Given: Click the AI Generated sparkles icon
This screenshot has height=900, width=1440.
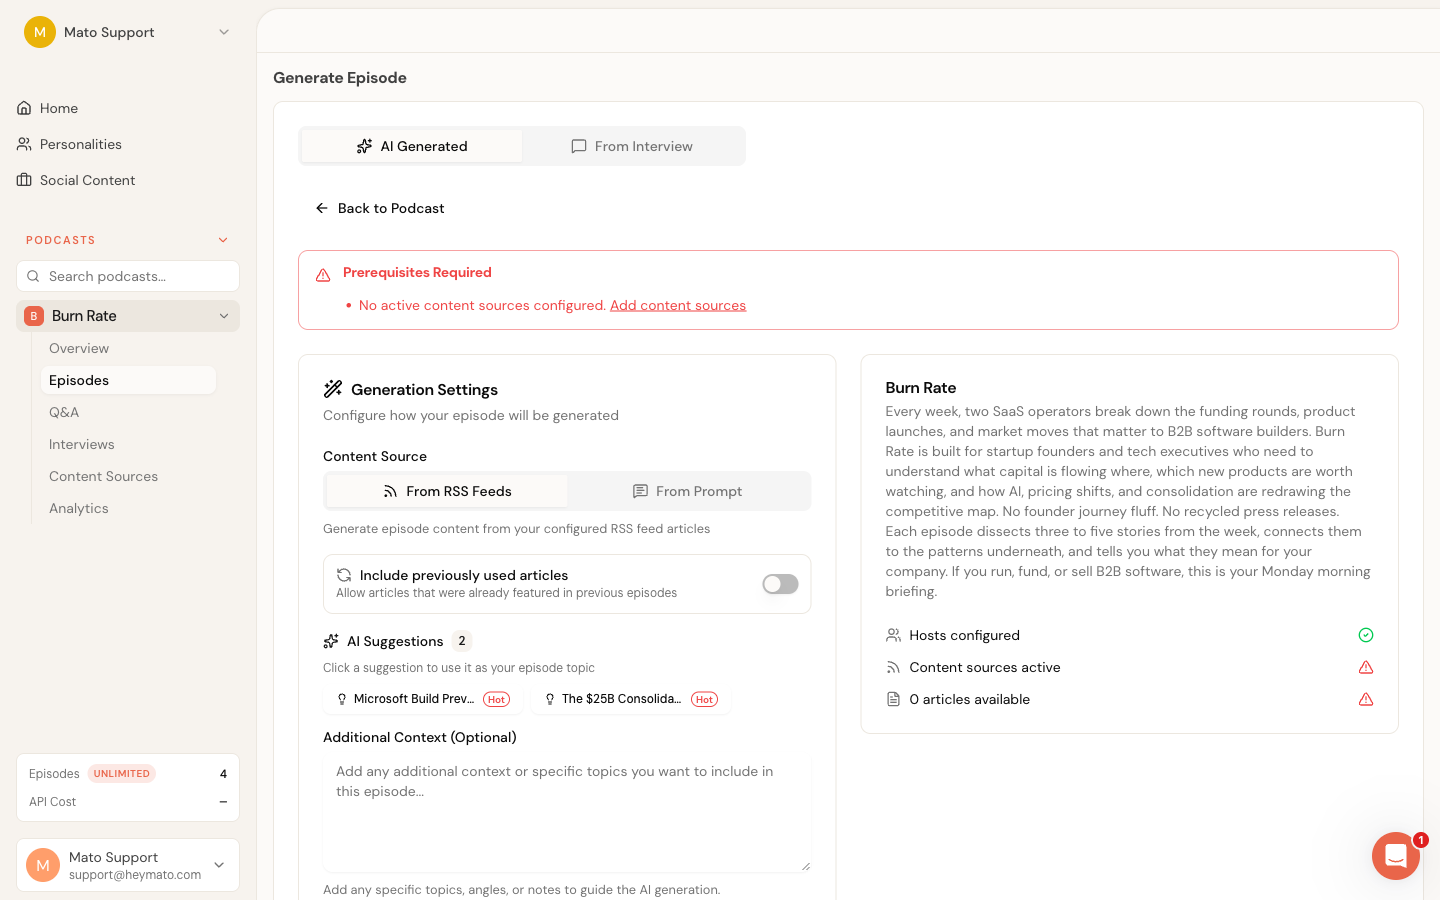Looking at the screenshot, I should 364,146.
